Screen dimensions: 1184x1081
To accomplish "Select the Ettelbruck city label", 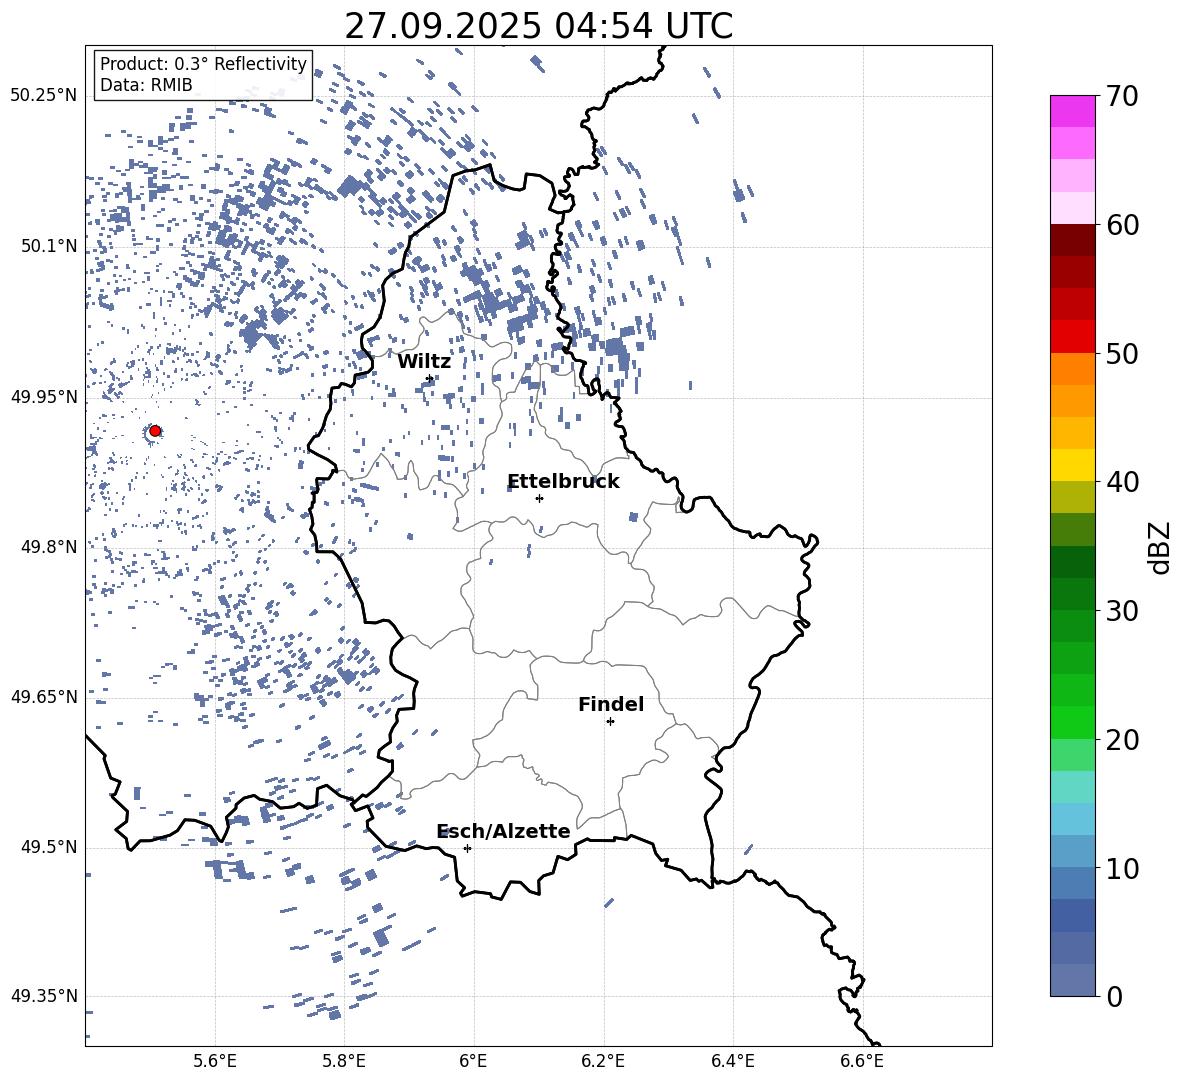I will tap(563, 482).
